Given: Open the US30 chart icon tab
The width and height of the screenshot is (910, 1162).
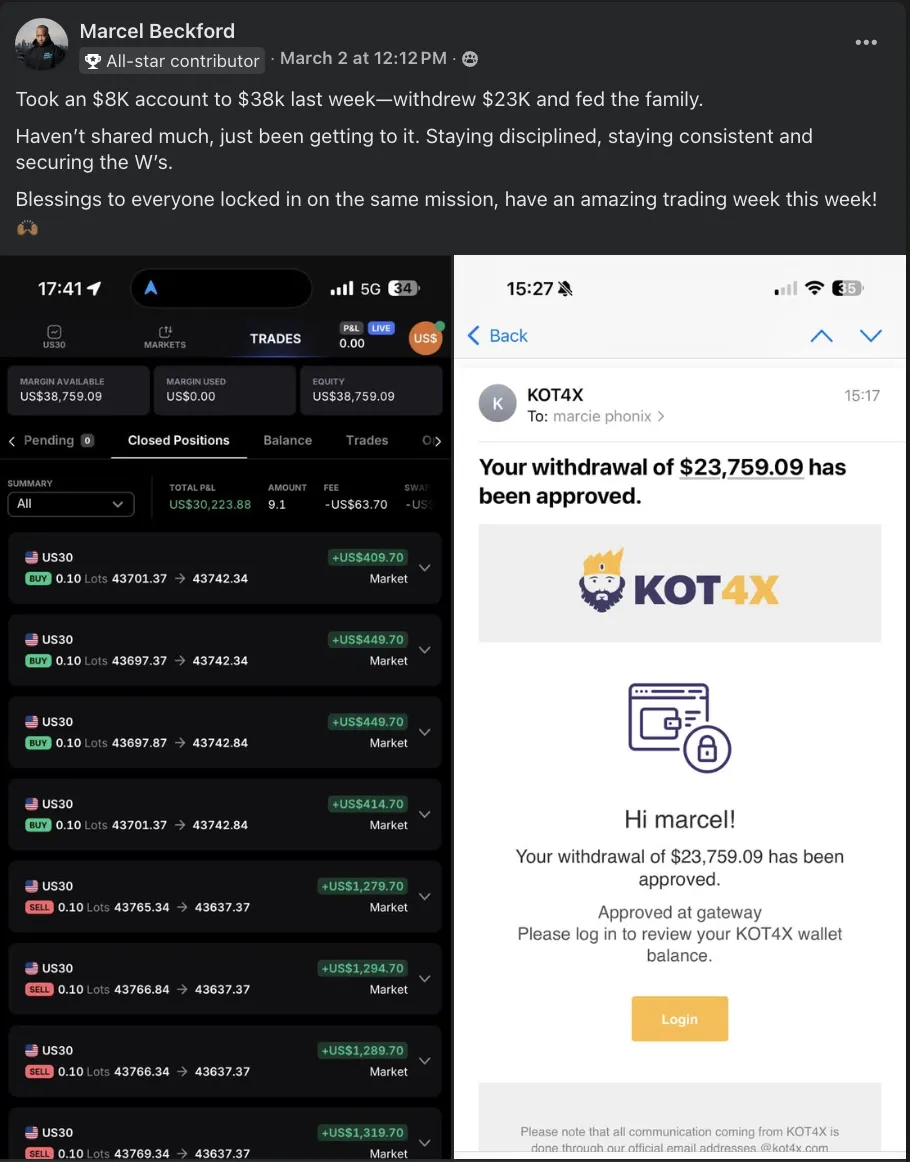Looking at the screenshot, I should (54, 336).
